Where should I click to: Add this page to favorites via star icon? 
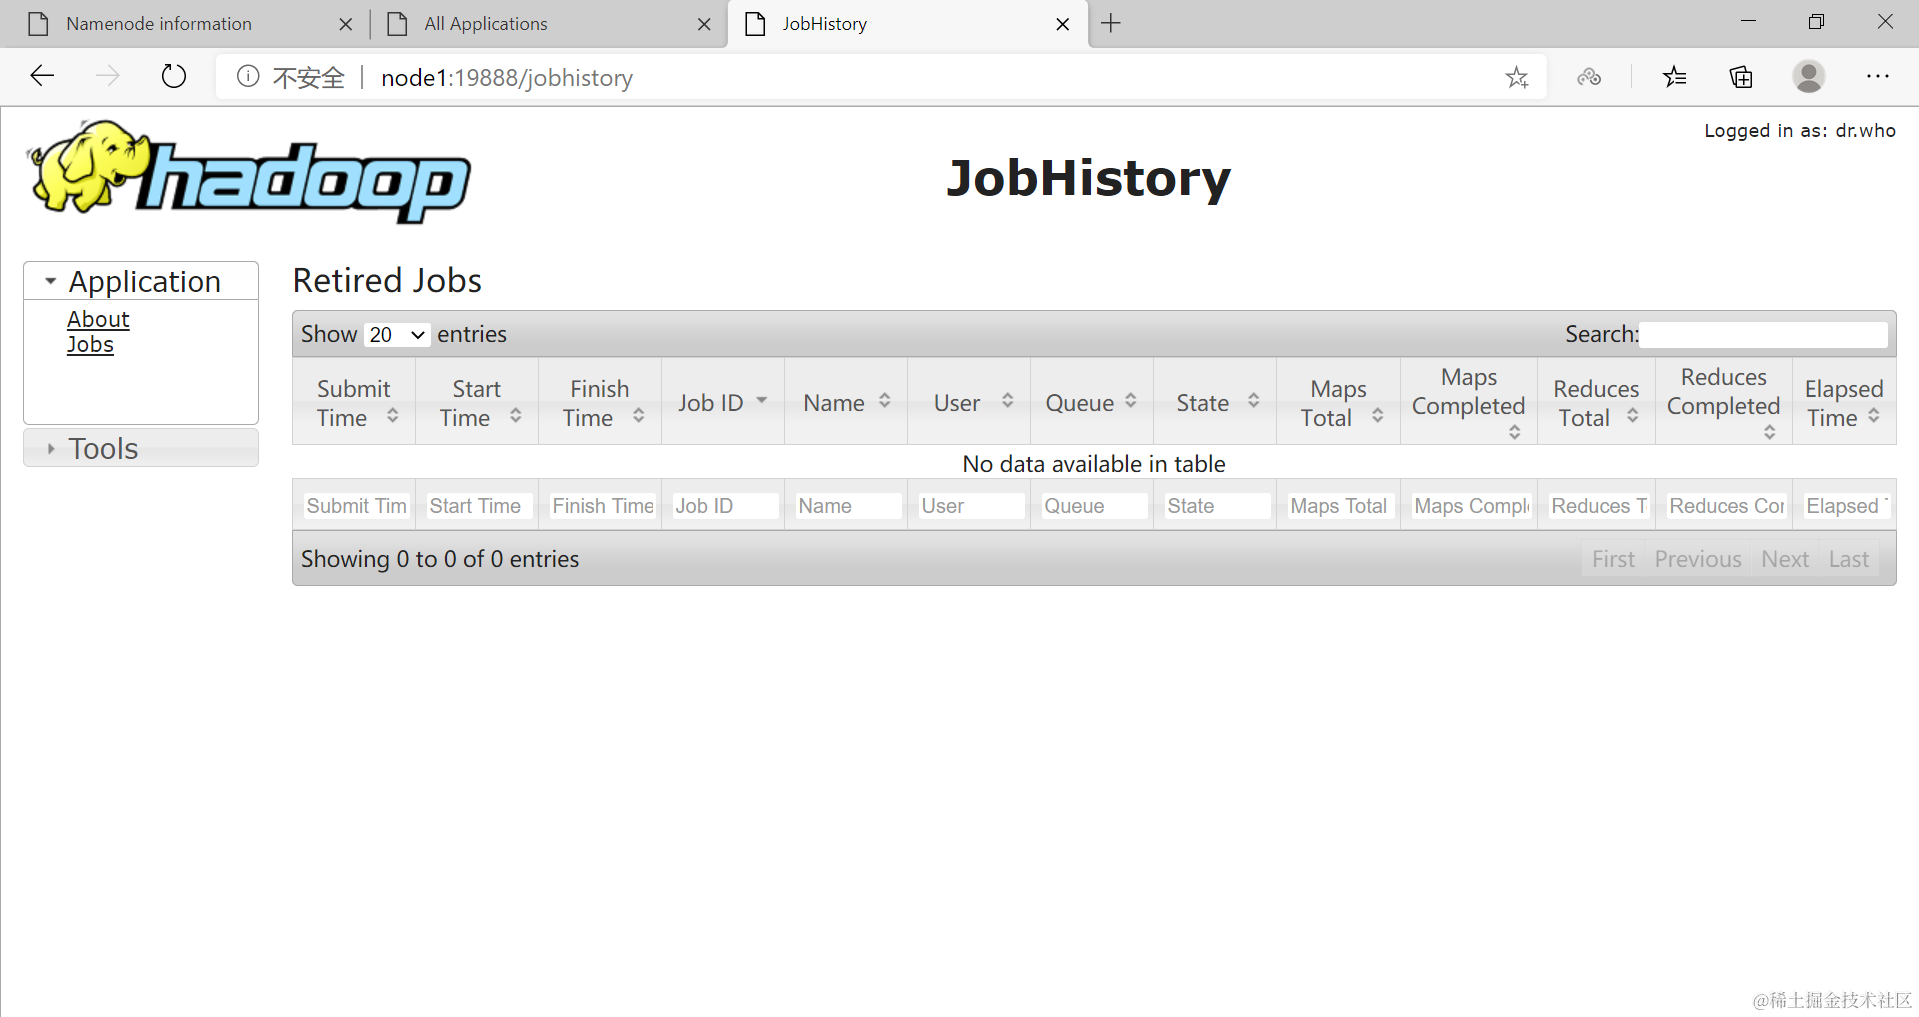(x=1517, y=77)
